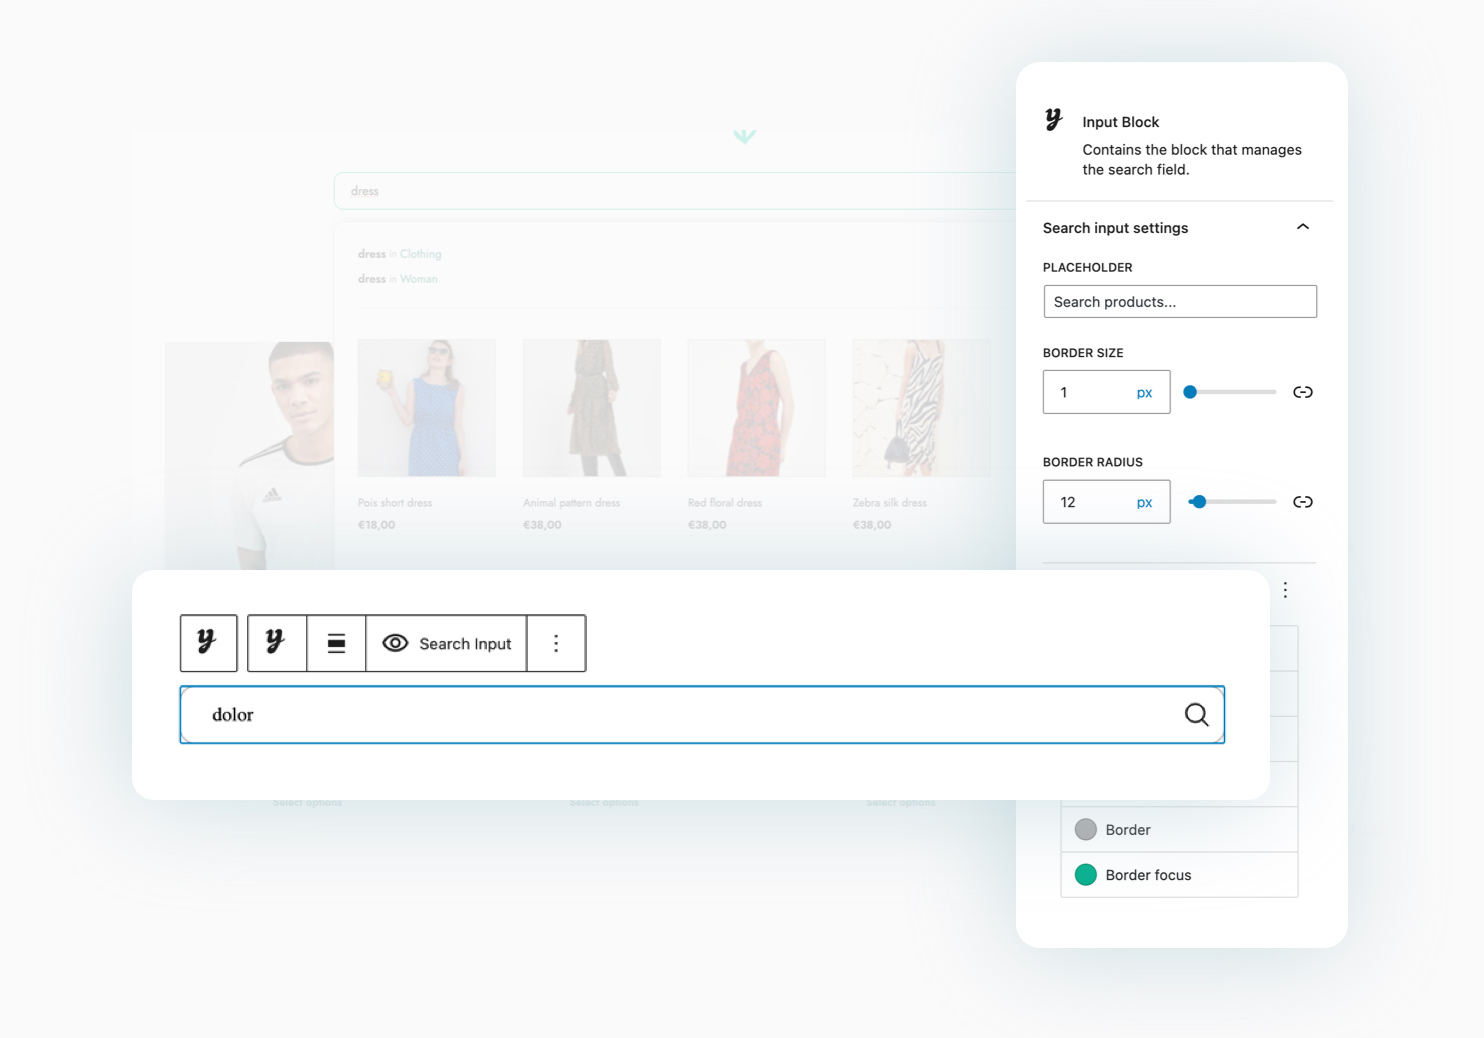Open the Pois short dress product thumbnail
This screenshot has height=1038, width=1484.
point(427,408)
